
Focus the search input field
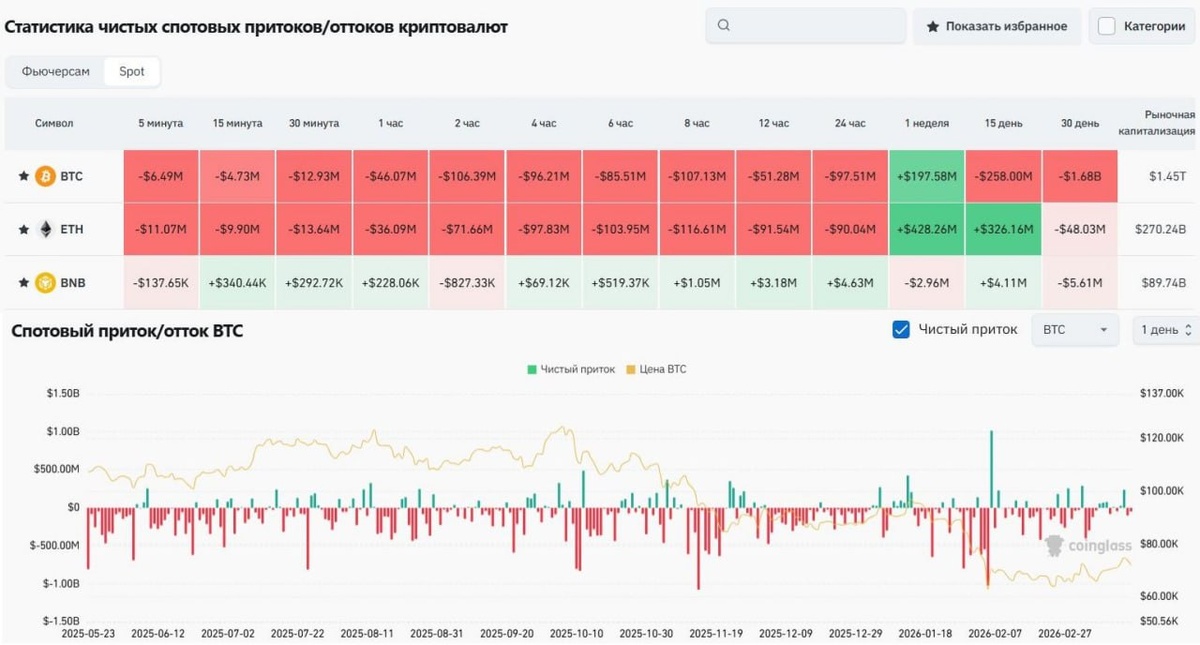(806, 26)
